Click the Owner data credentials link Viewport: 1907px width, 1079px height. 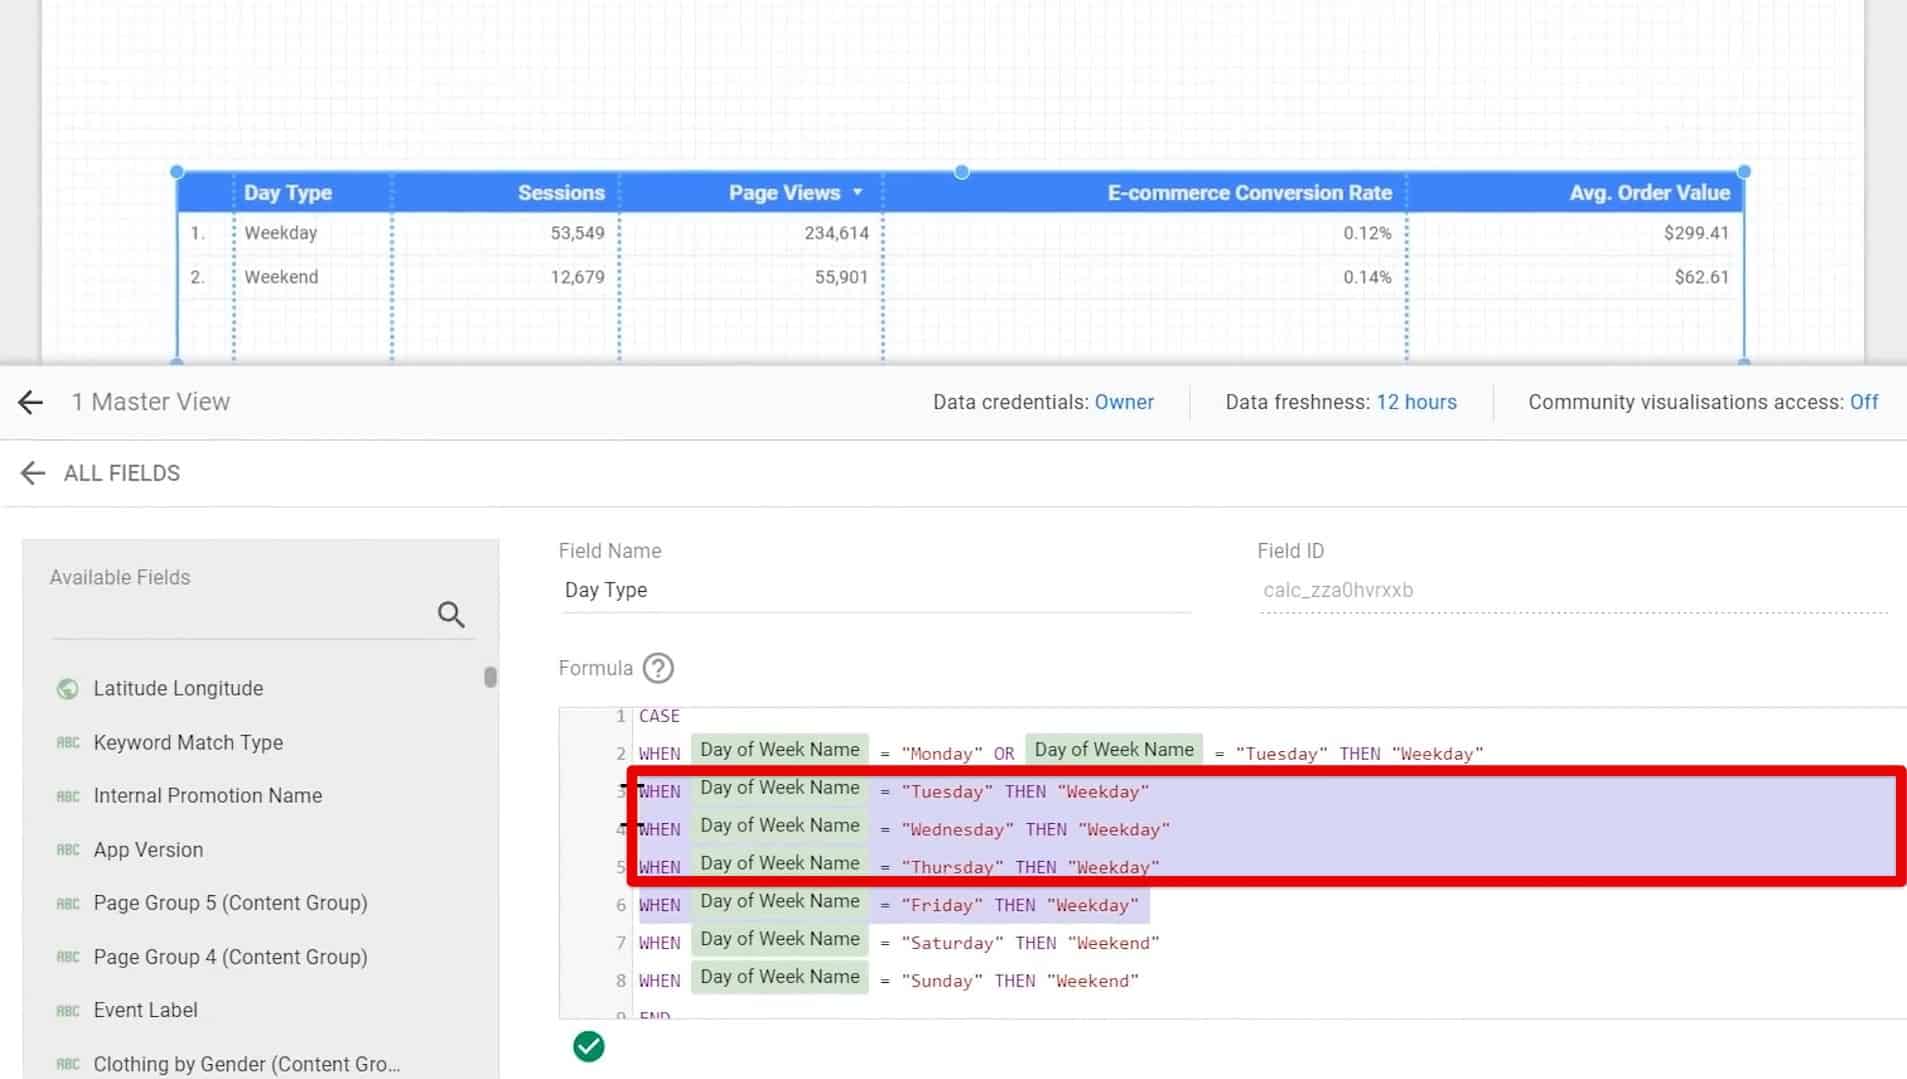(1124, 402)
